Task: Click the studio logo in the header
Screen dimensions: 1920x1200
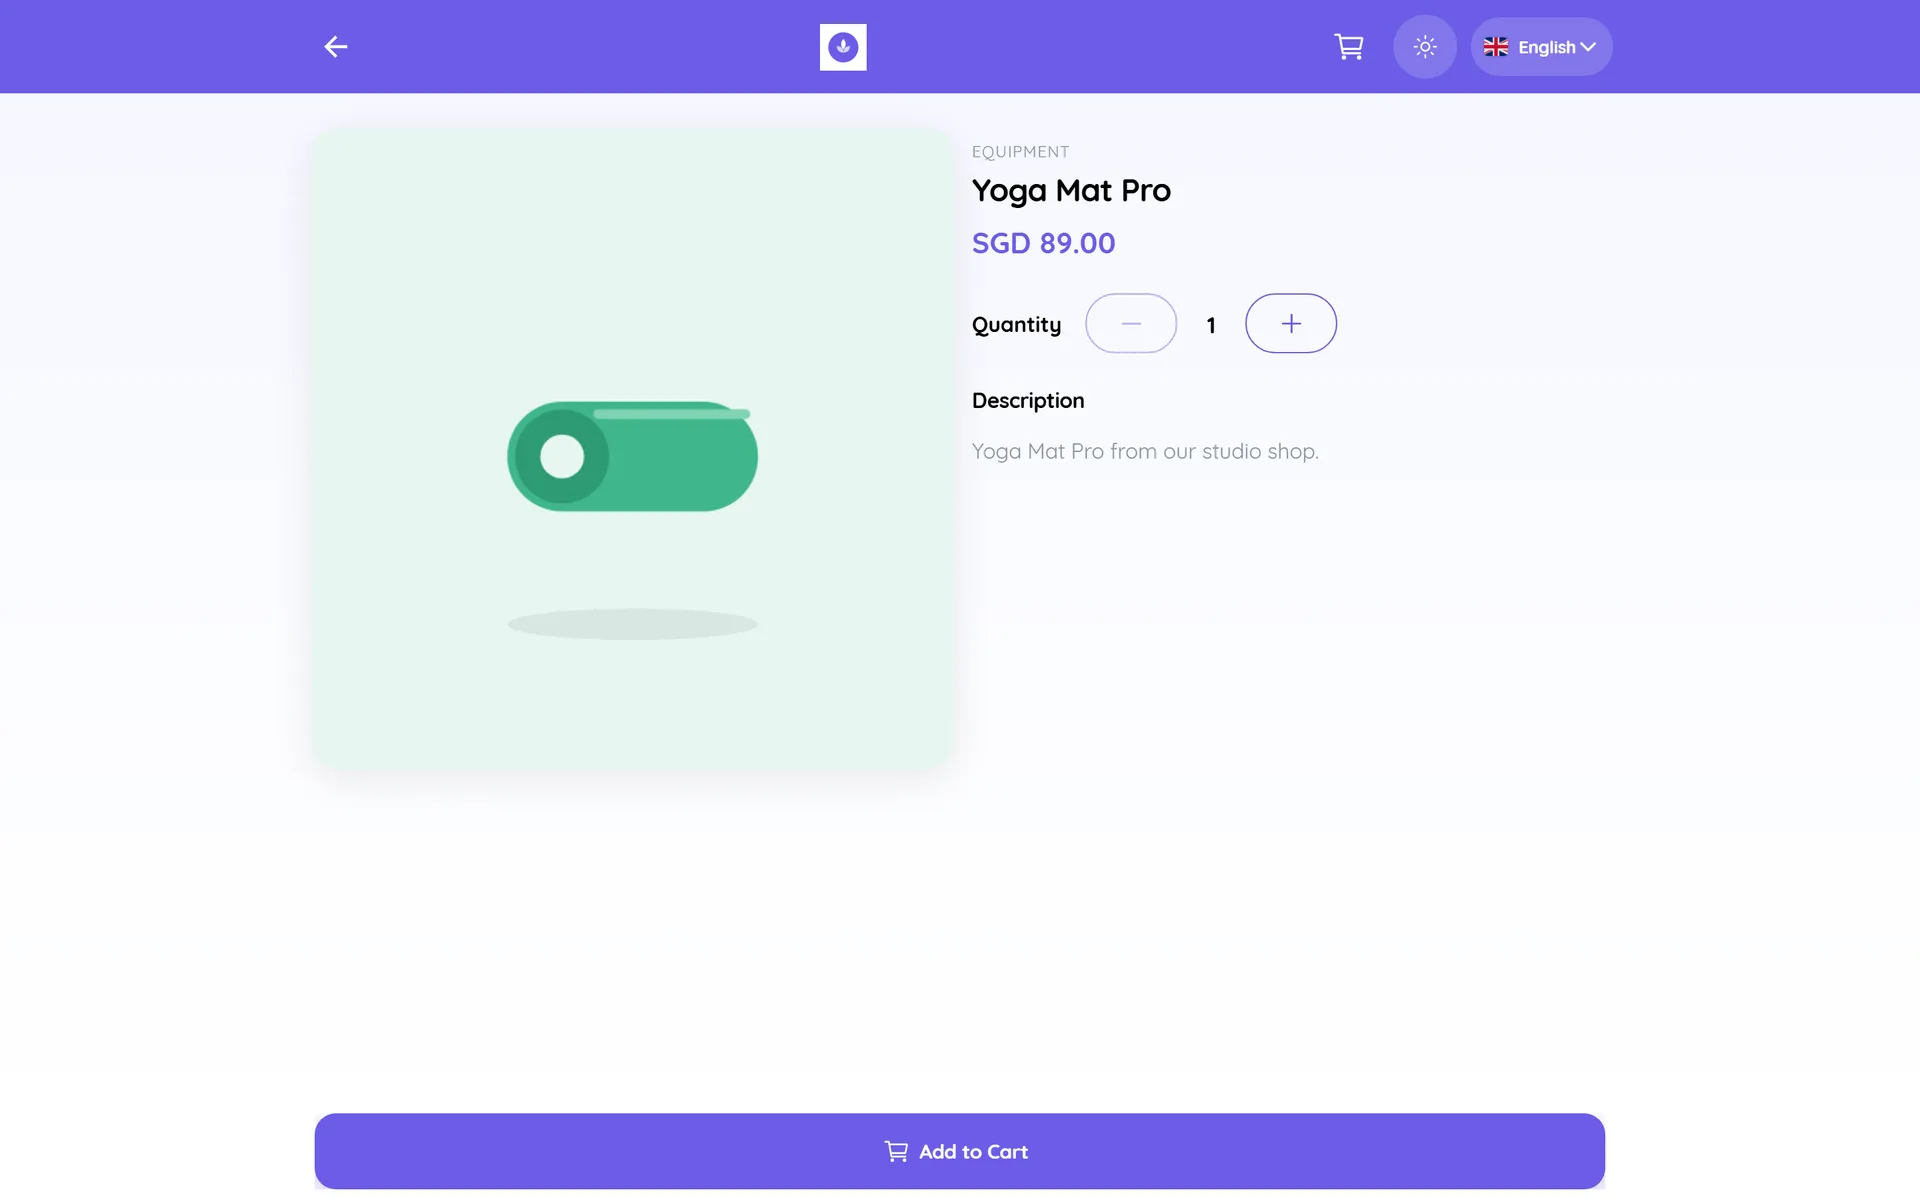Action: click(843, 47)
